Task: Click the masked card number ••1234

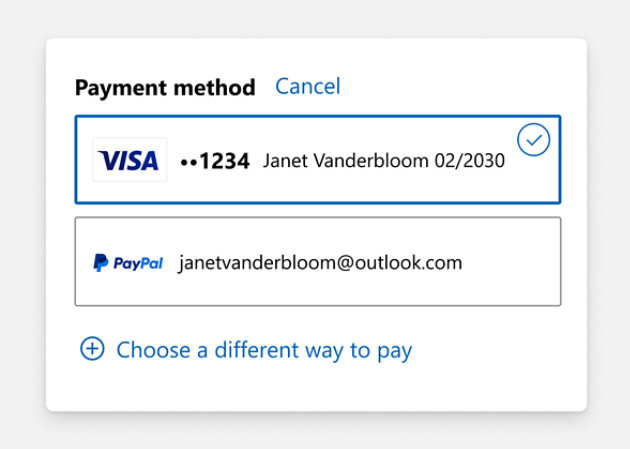Action: tap(214, 161)
